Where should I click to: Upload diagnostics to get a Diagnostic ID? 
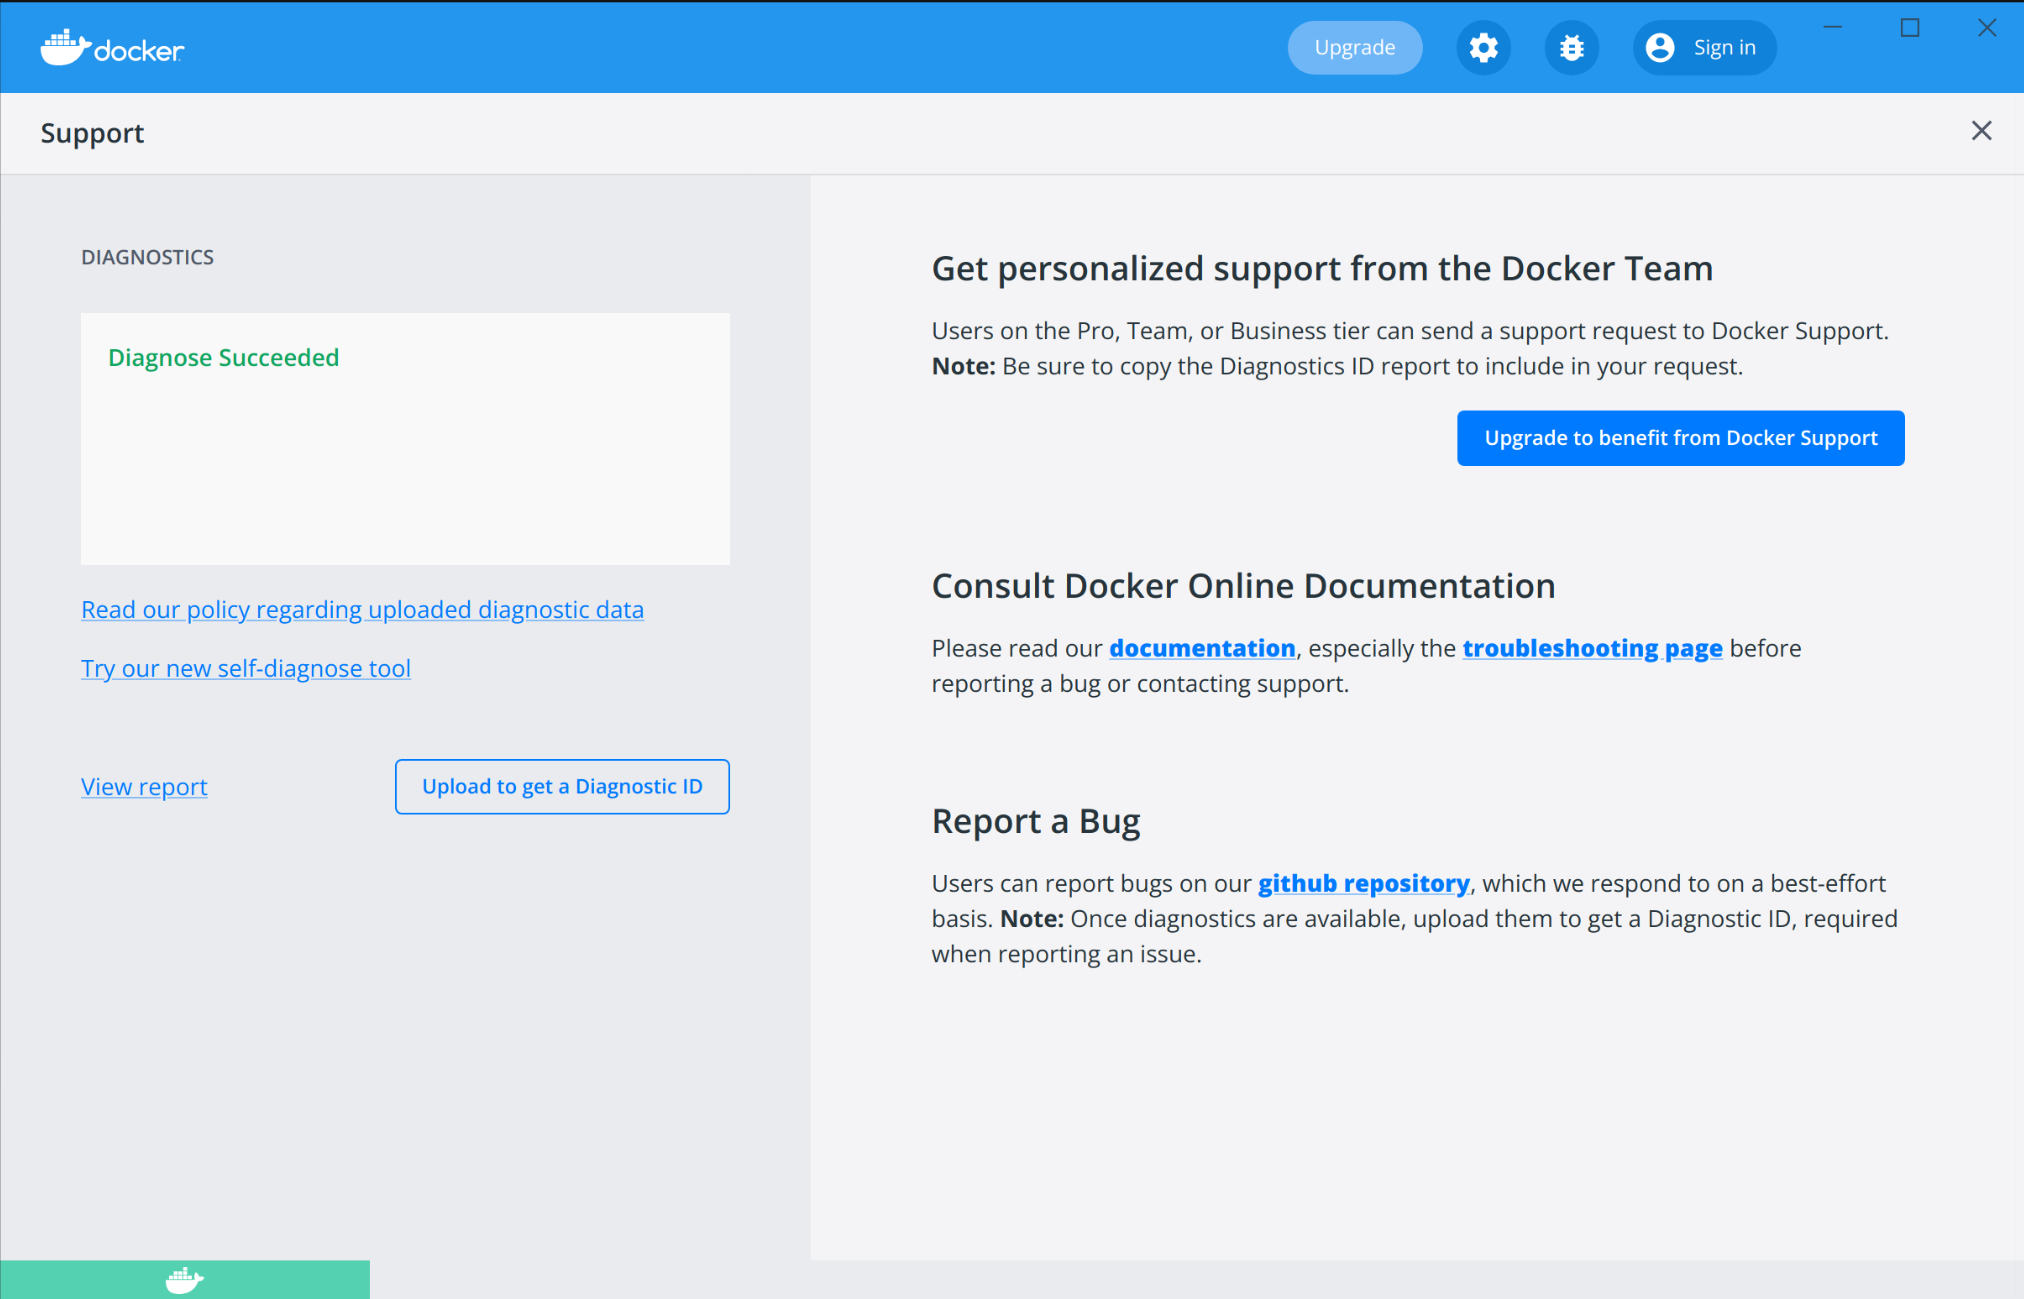point(562,786)
